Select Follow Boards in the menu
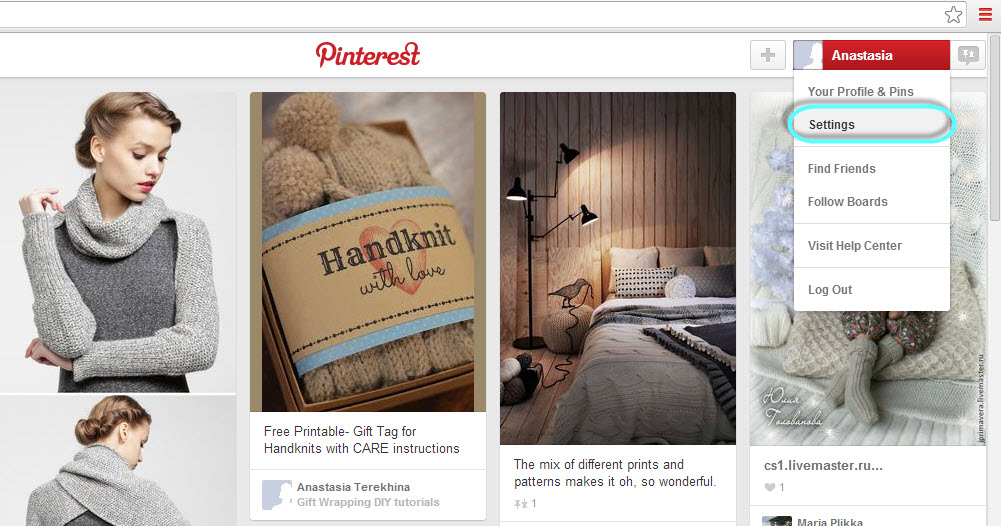The width and height of the screenshot is (1001, 526). tap(847, 202)
